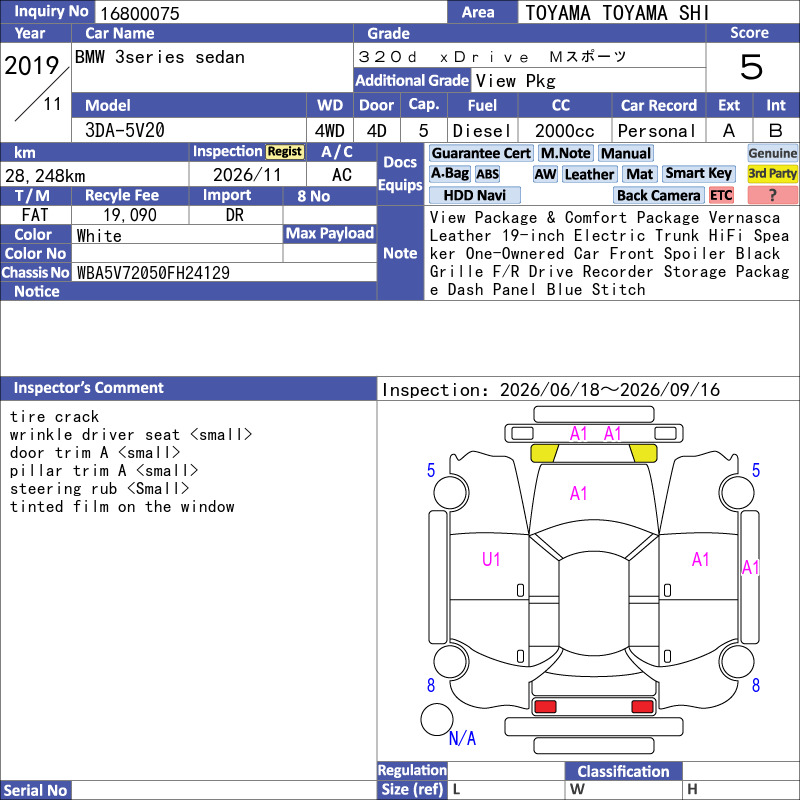The height and width of the screenshot is (800, 800).
Task: Click the U1 mark on left door
Action: 491,560
